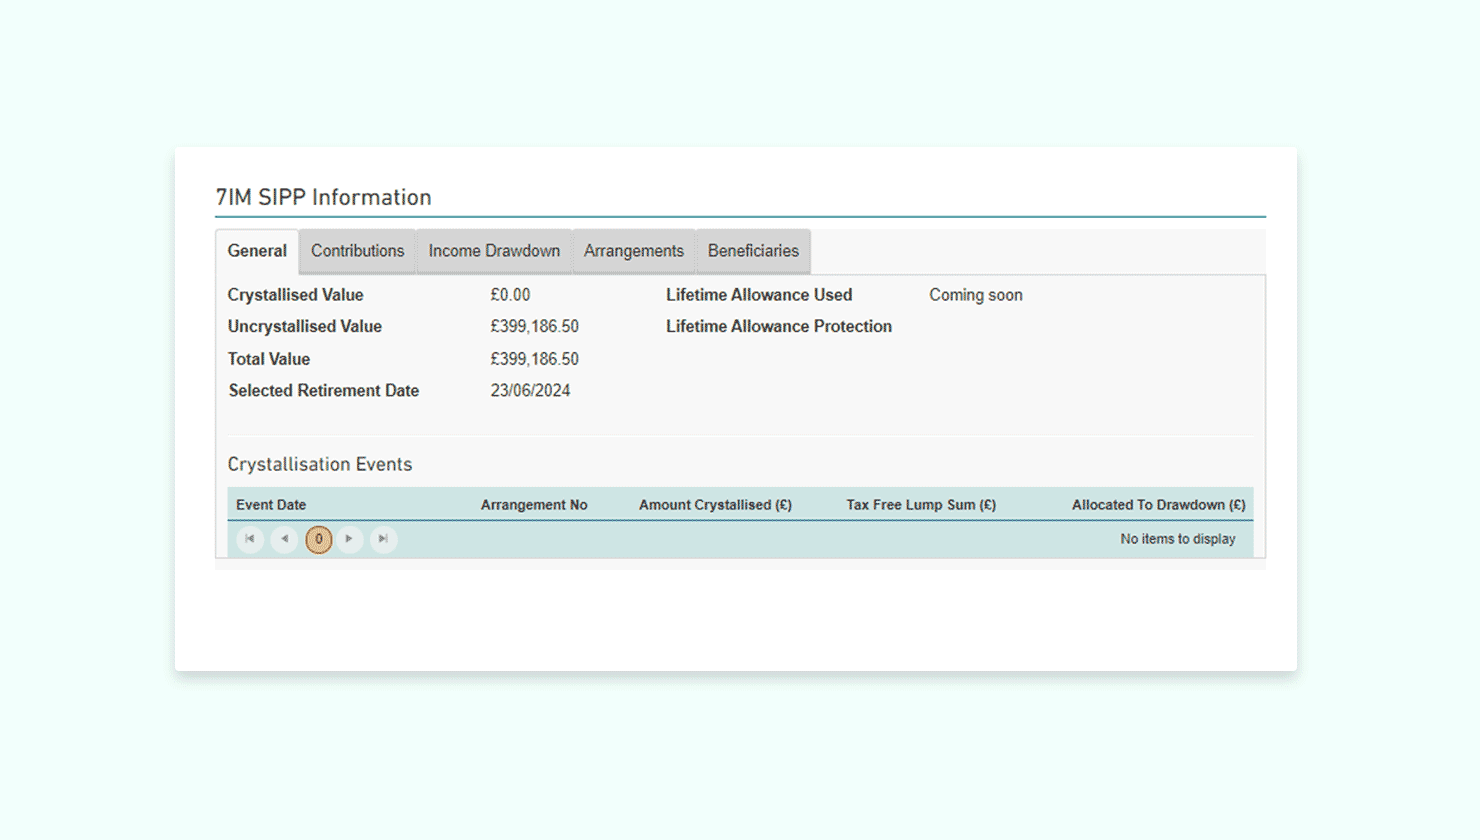1480x840 pixels.
Task: Click the Total Value amount £399,186.50
Action: 534,359
